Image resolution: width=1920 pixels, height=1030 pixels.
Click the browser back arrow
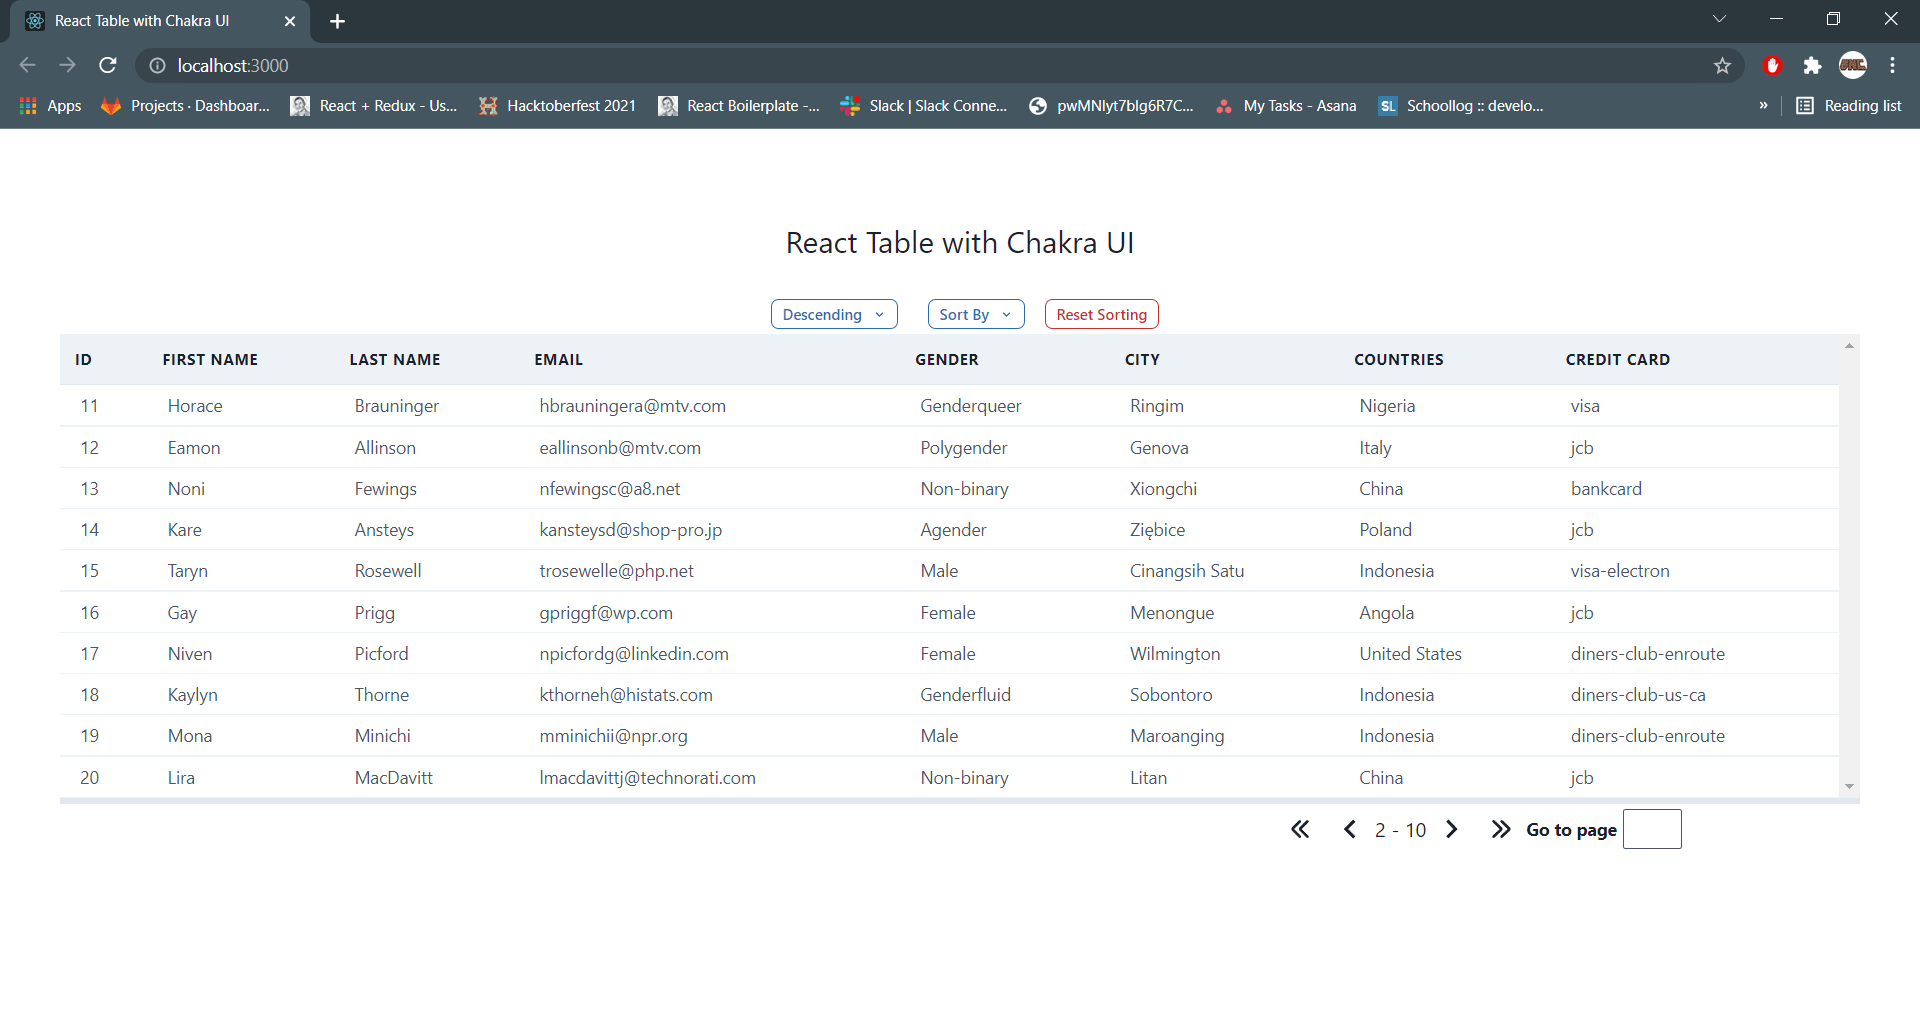point(27,65)
